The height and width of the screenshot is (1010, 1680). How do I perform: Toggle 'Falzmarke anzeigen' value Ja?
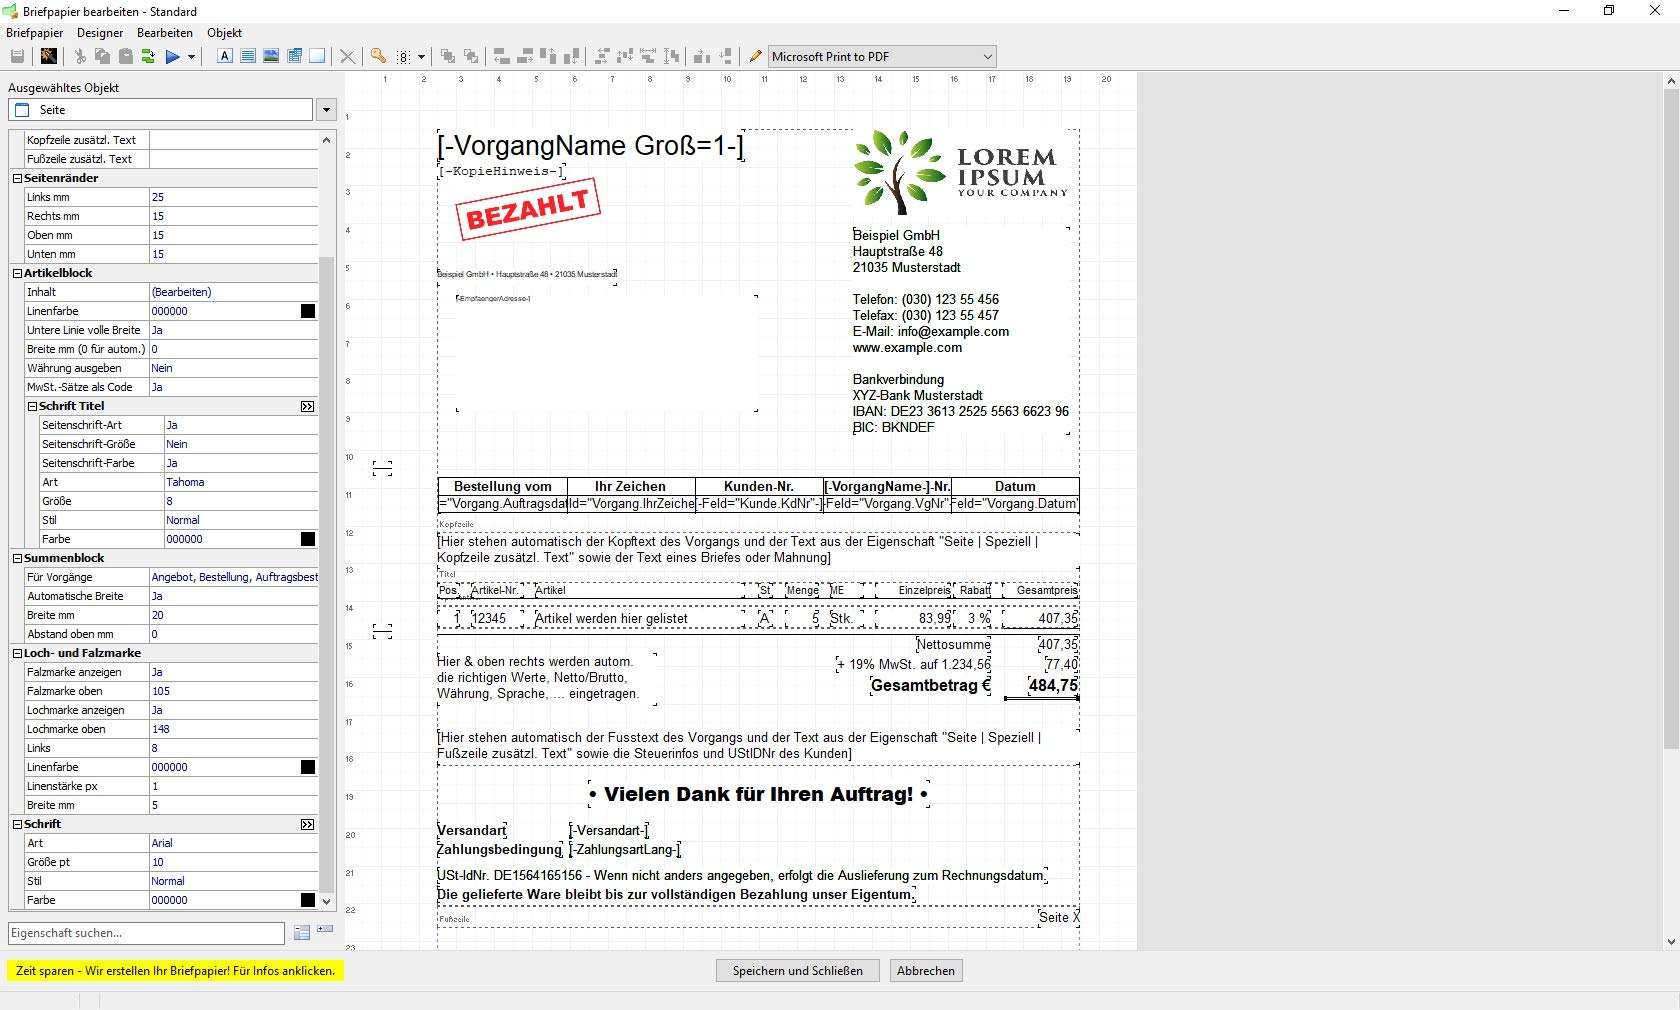pos(233,672)
